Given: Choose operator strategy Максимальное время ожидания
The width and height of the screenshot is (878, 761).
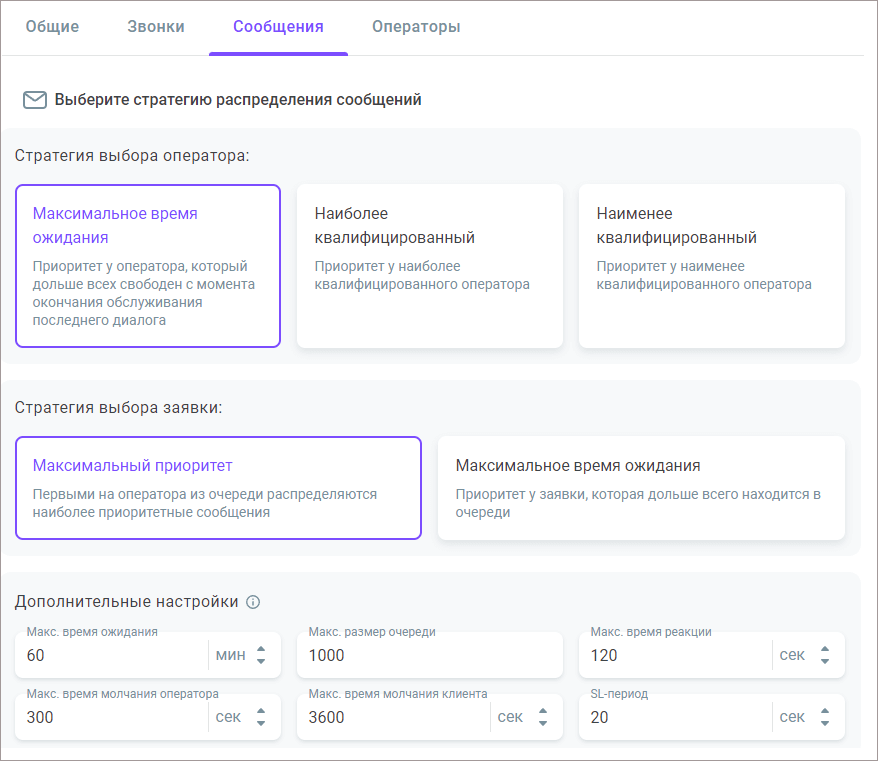Looking at the screenshot, I should pyautogui.click(x=148, y=266).
